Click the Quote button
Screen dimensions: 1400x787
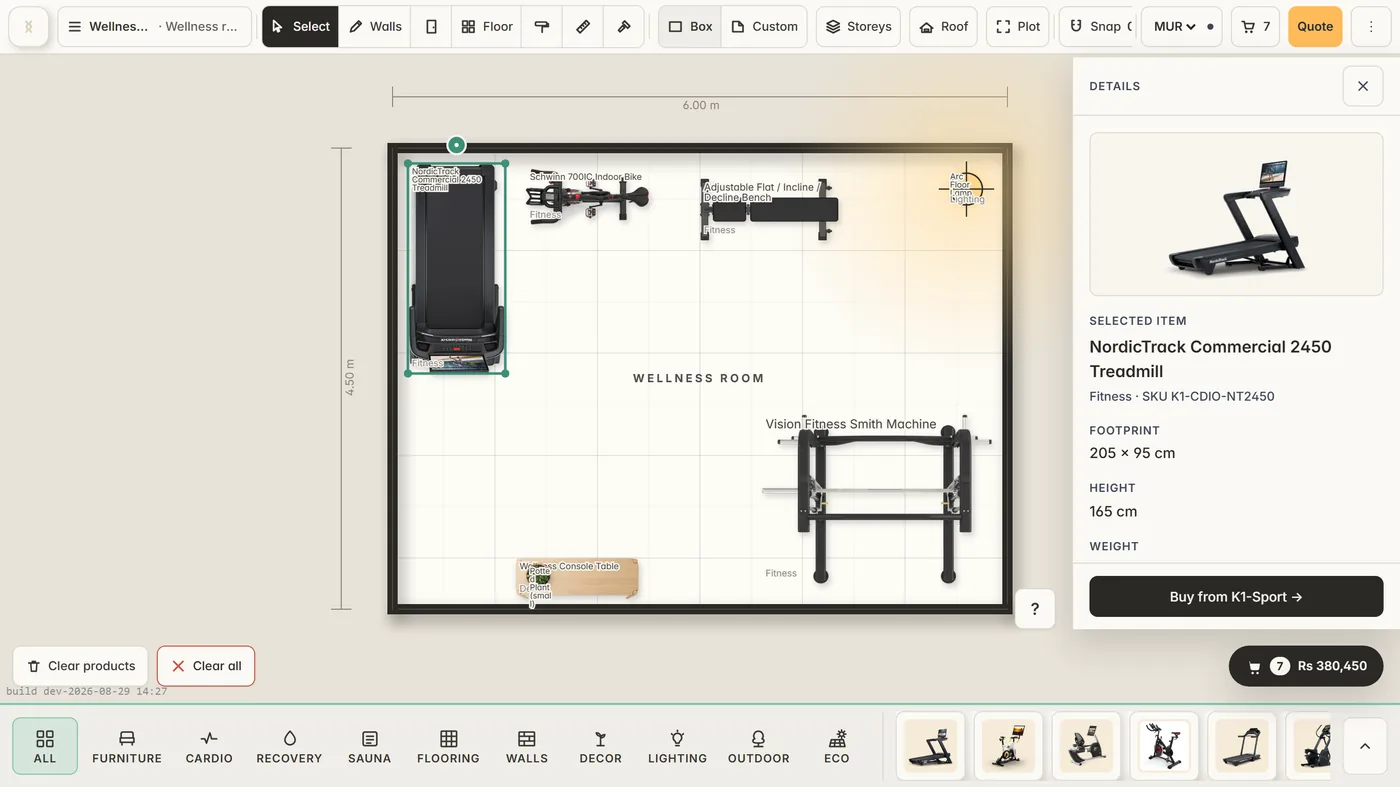click(1315, 27)
